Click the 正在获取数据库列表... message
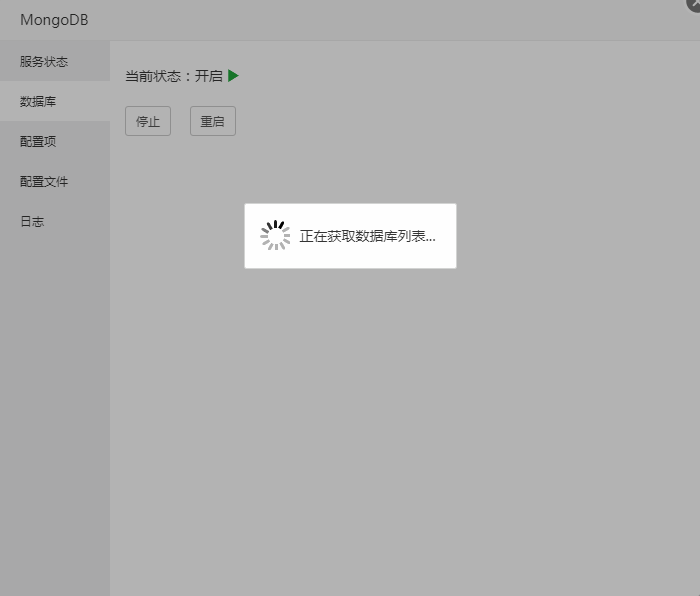This screenshot has width=700, height=596. (x=367, y=236)
